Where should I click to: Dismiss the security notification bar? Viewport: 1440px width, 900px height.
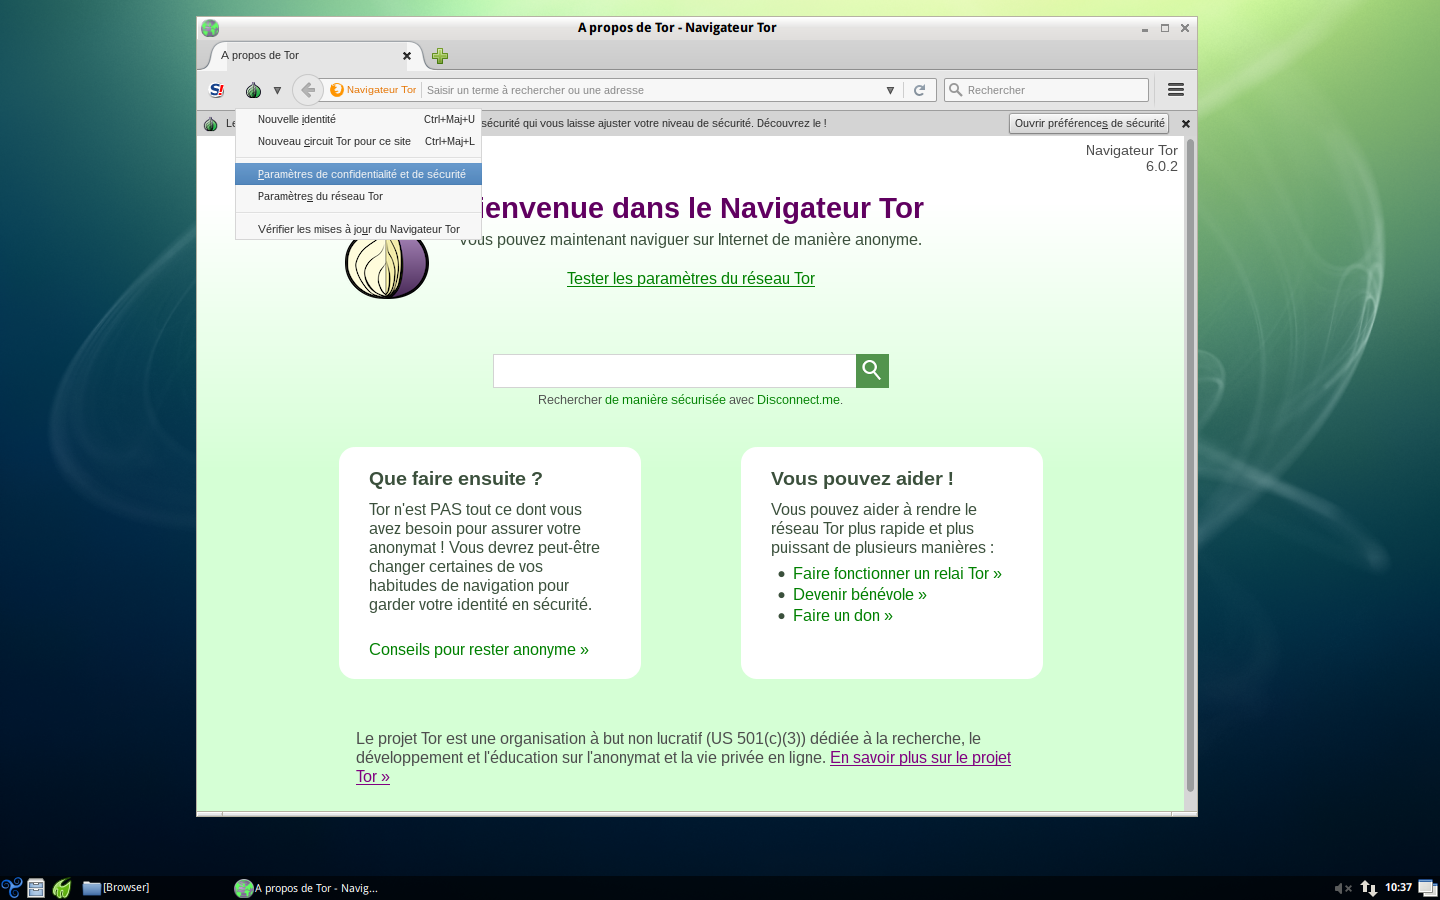tap(1186, 124)
